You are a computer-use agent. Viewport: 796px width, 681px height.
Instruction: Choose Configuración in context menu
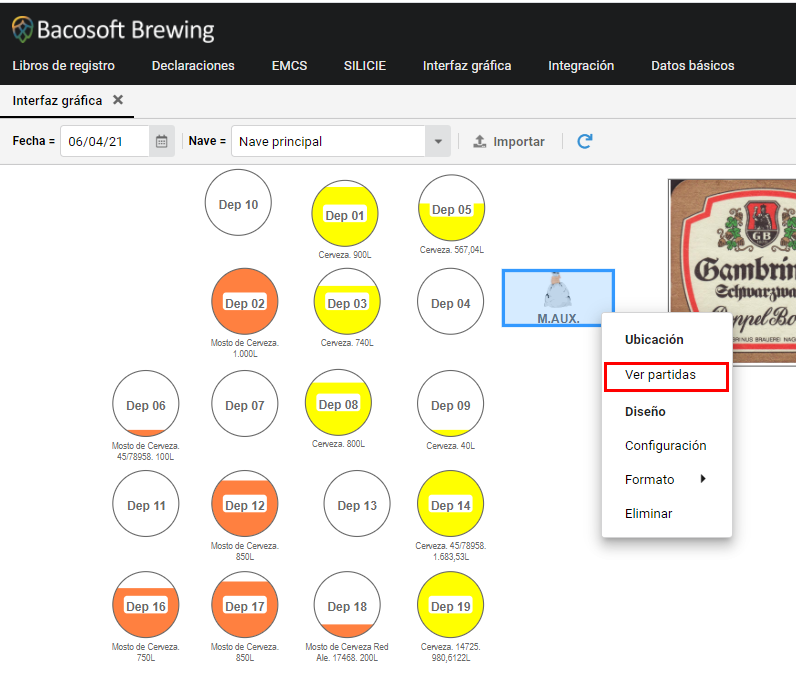coord(666,445)
